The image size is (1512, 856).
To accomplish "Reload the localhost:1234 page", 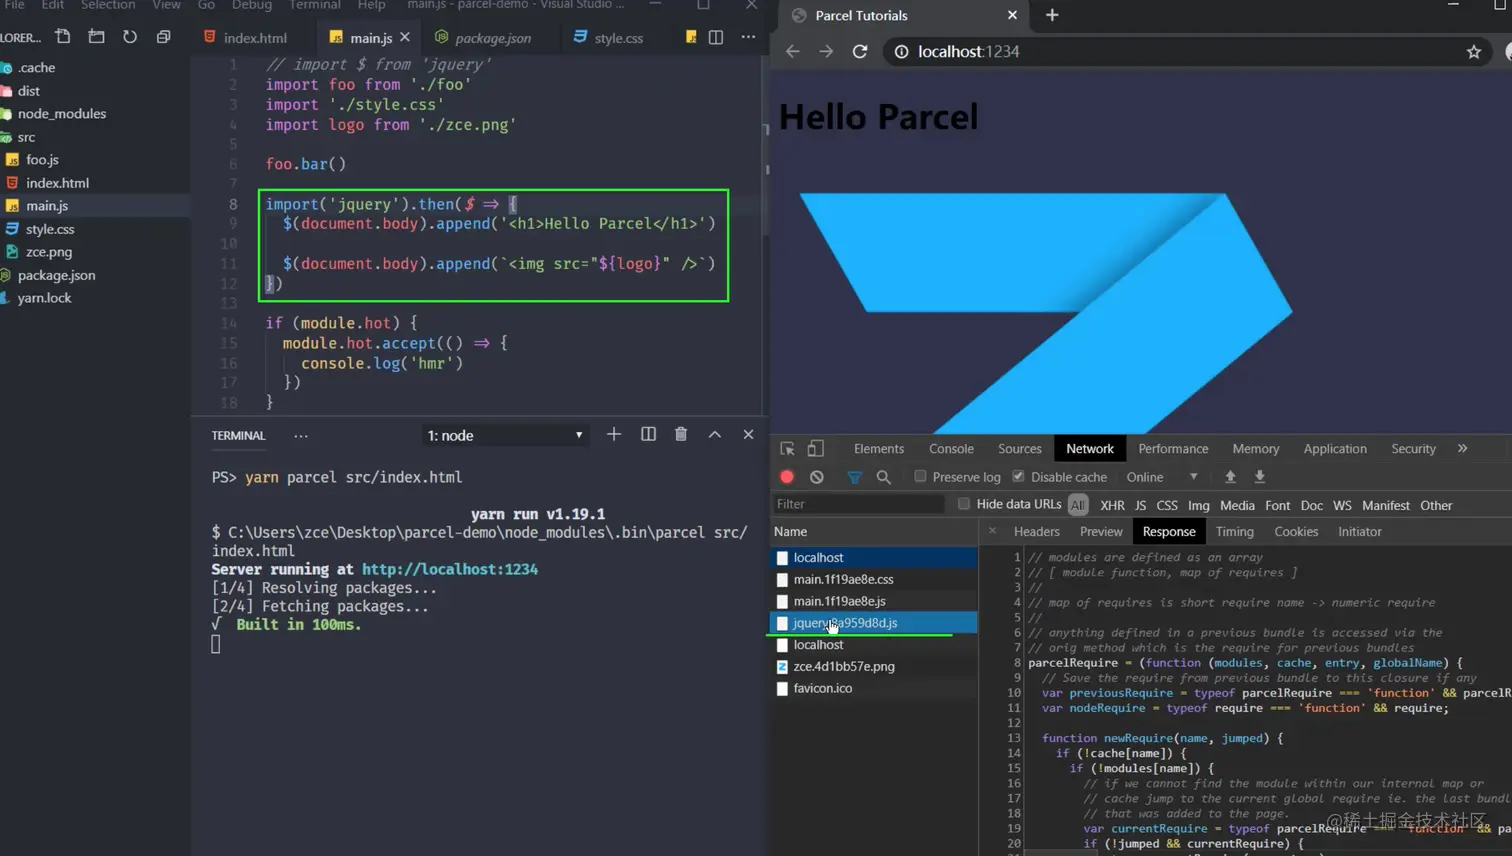I will tap(860, 51).
